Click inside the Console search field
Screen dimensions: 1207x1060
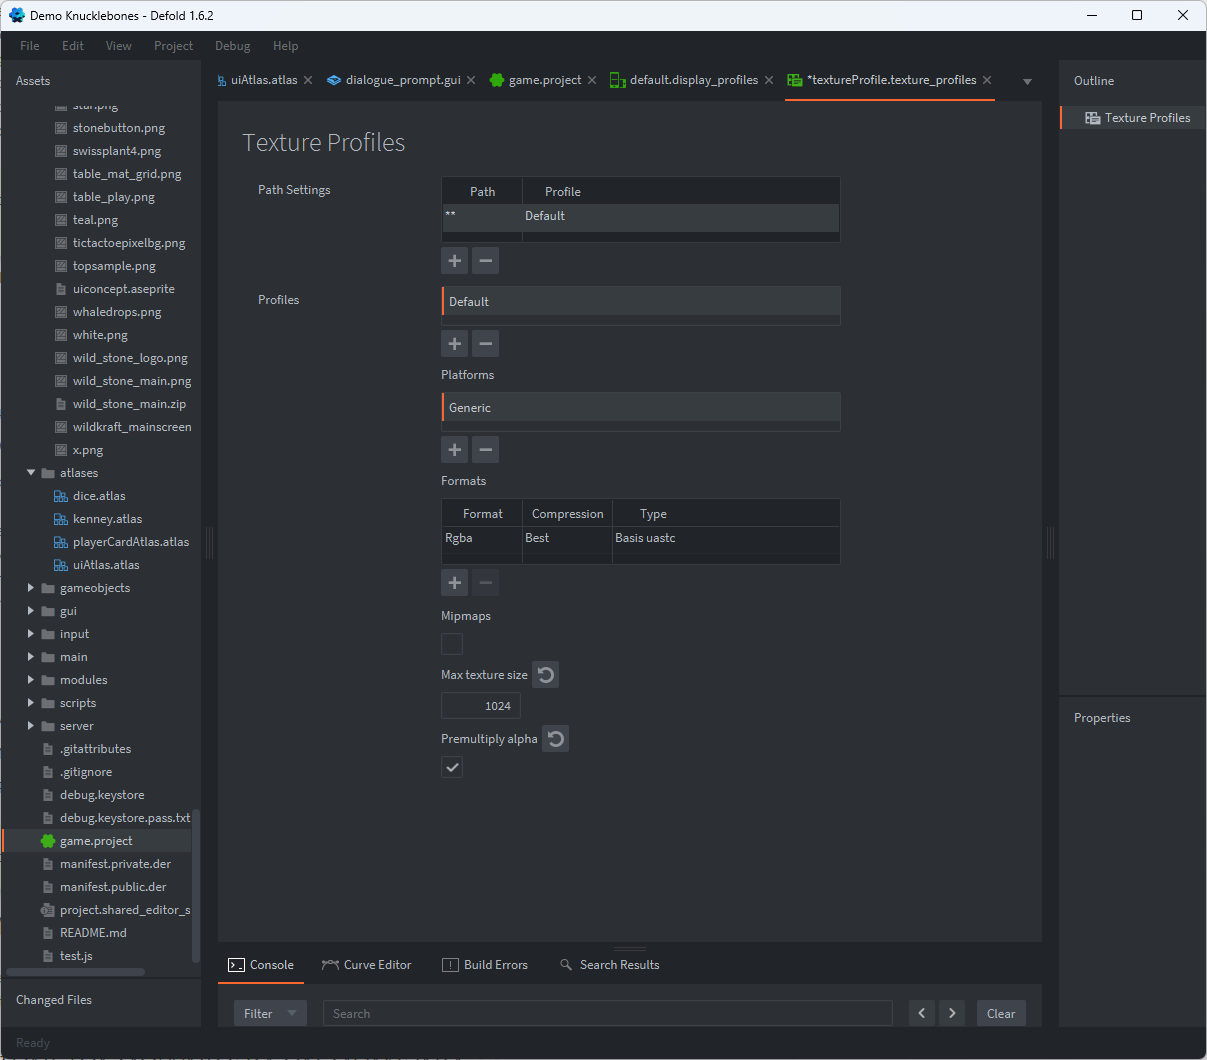tap(607, 1013)
